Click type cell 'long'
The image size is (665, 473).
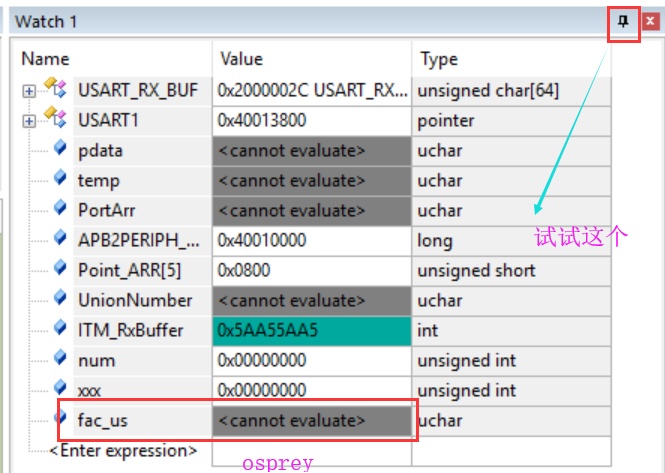511,241
